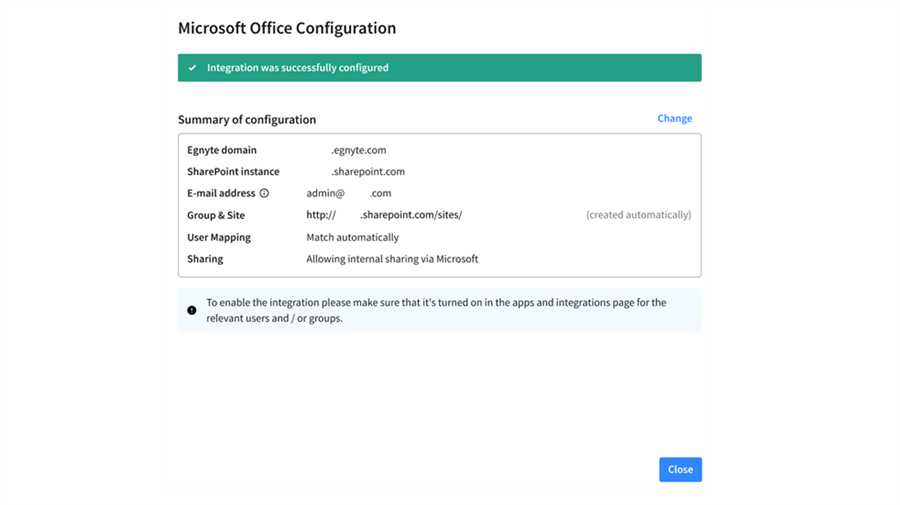Select the admin@ e-mail address value

[x=348, y=193]
